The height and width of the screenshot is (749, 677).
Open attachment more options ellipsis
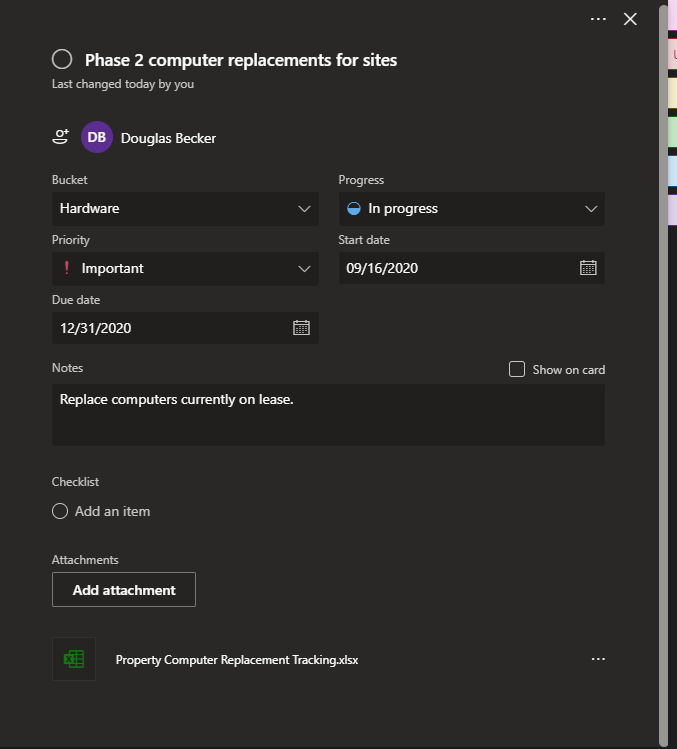pyautogui.click(x=598, y=659)
